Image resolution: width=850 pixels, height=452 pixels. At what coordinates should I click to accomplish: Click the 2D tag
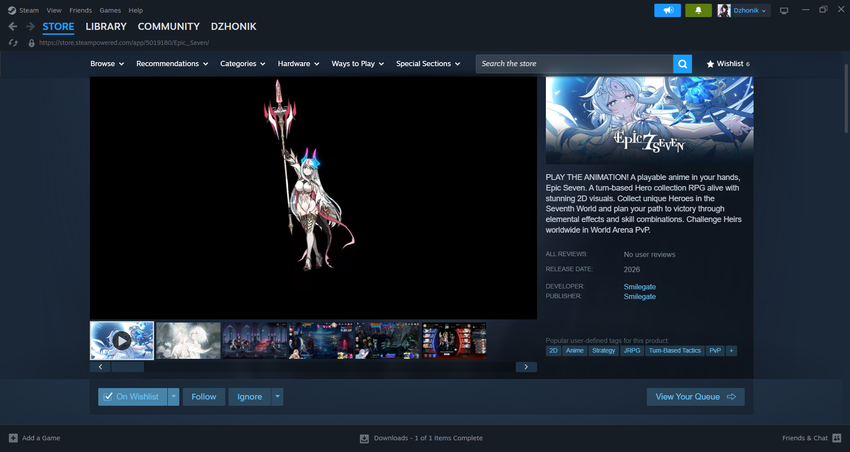pos(553,351)
